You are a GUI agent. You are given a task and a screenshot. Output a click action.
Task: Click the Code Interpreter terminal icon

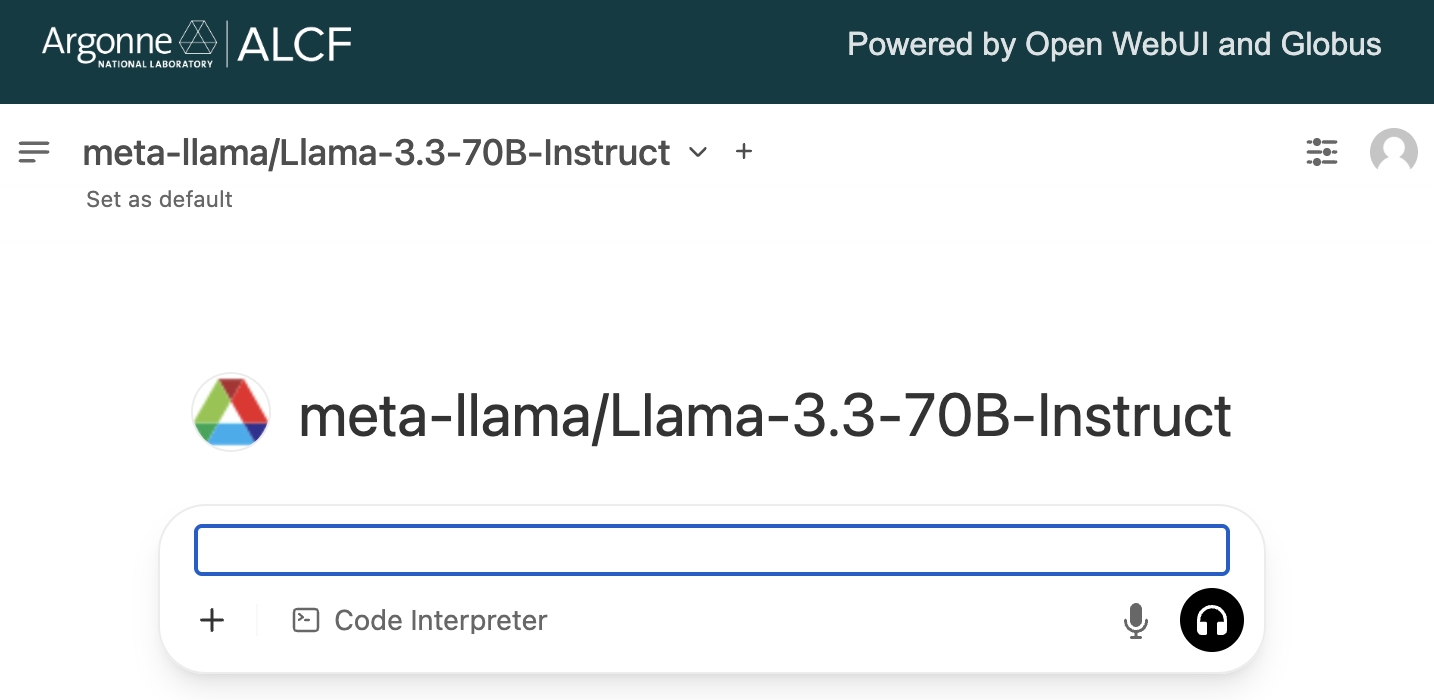(x=305, y=620)
